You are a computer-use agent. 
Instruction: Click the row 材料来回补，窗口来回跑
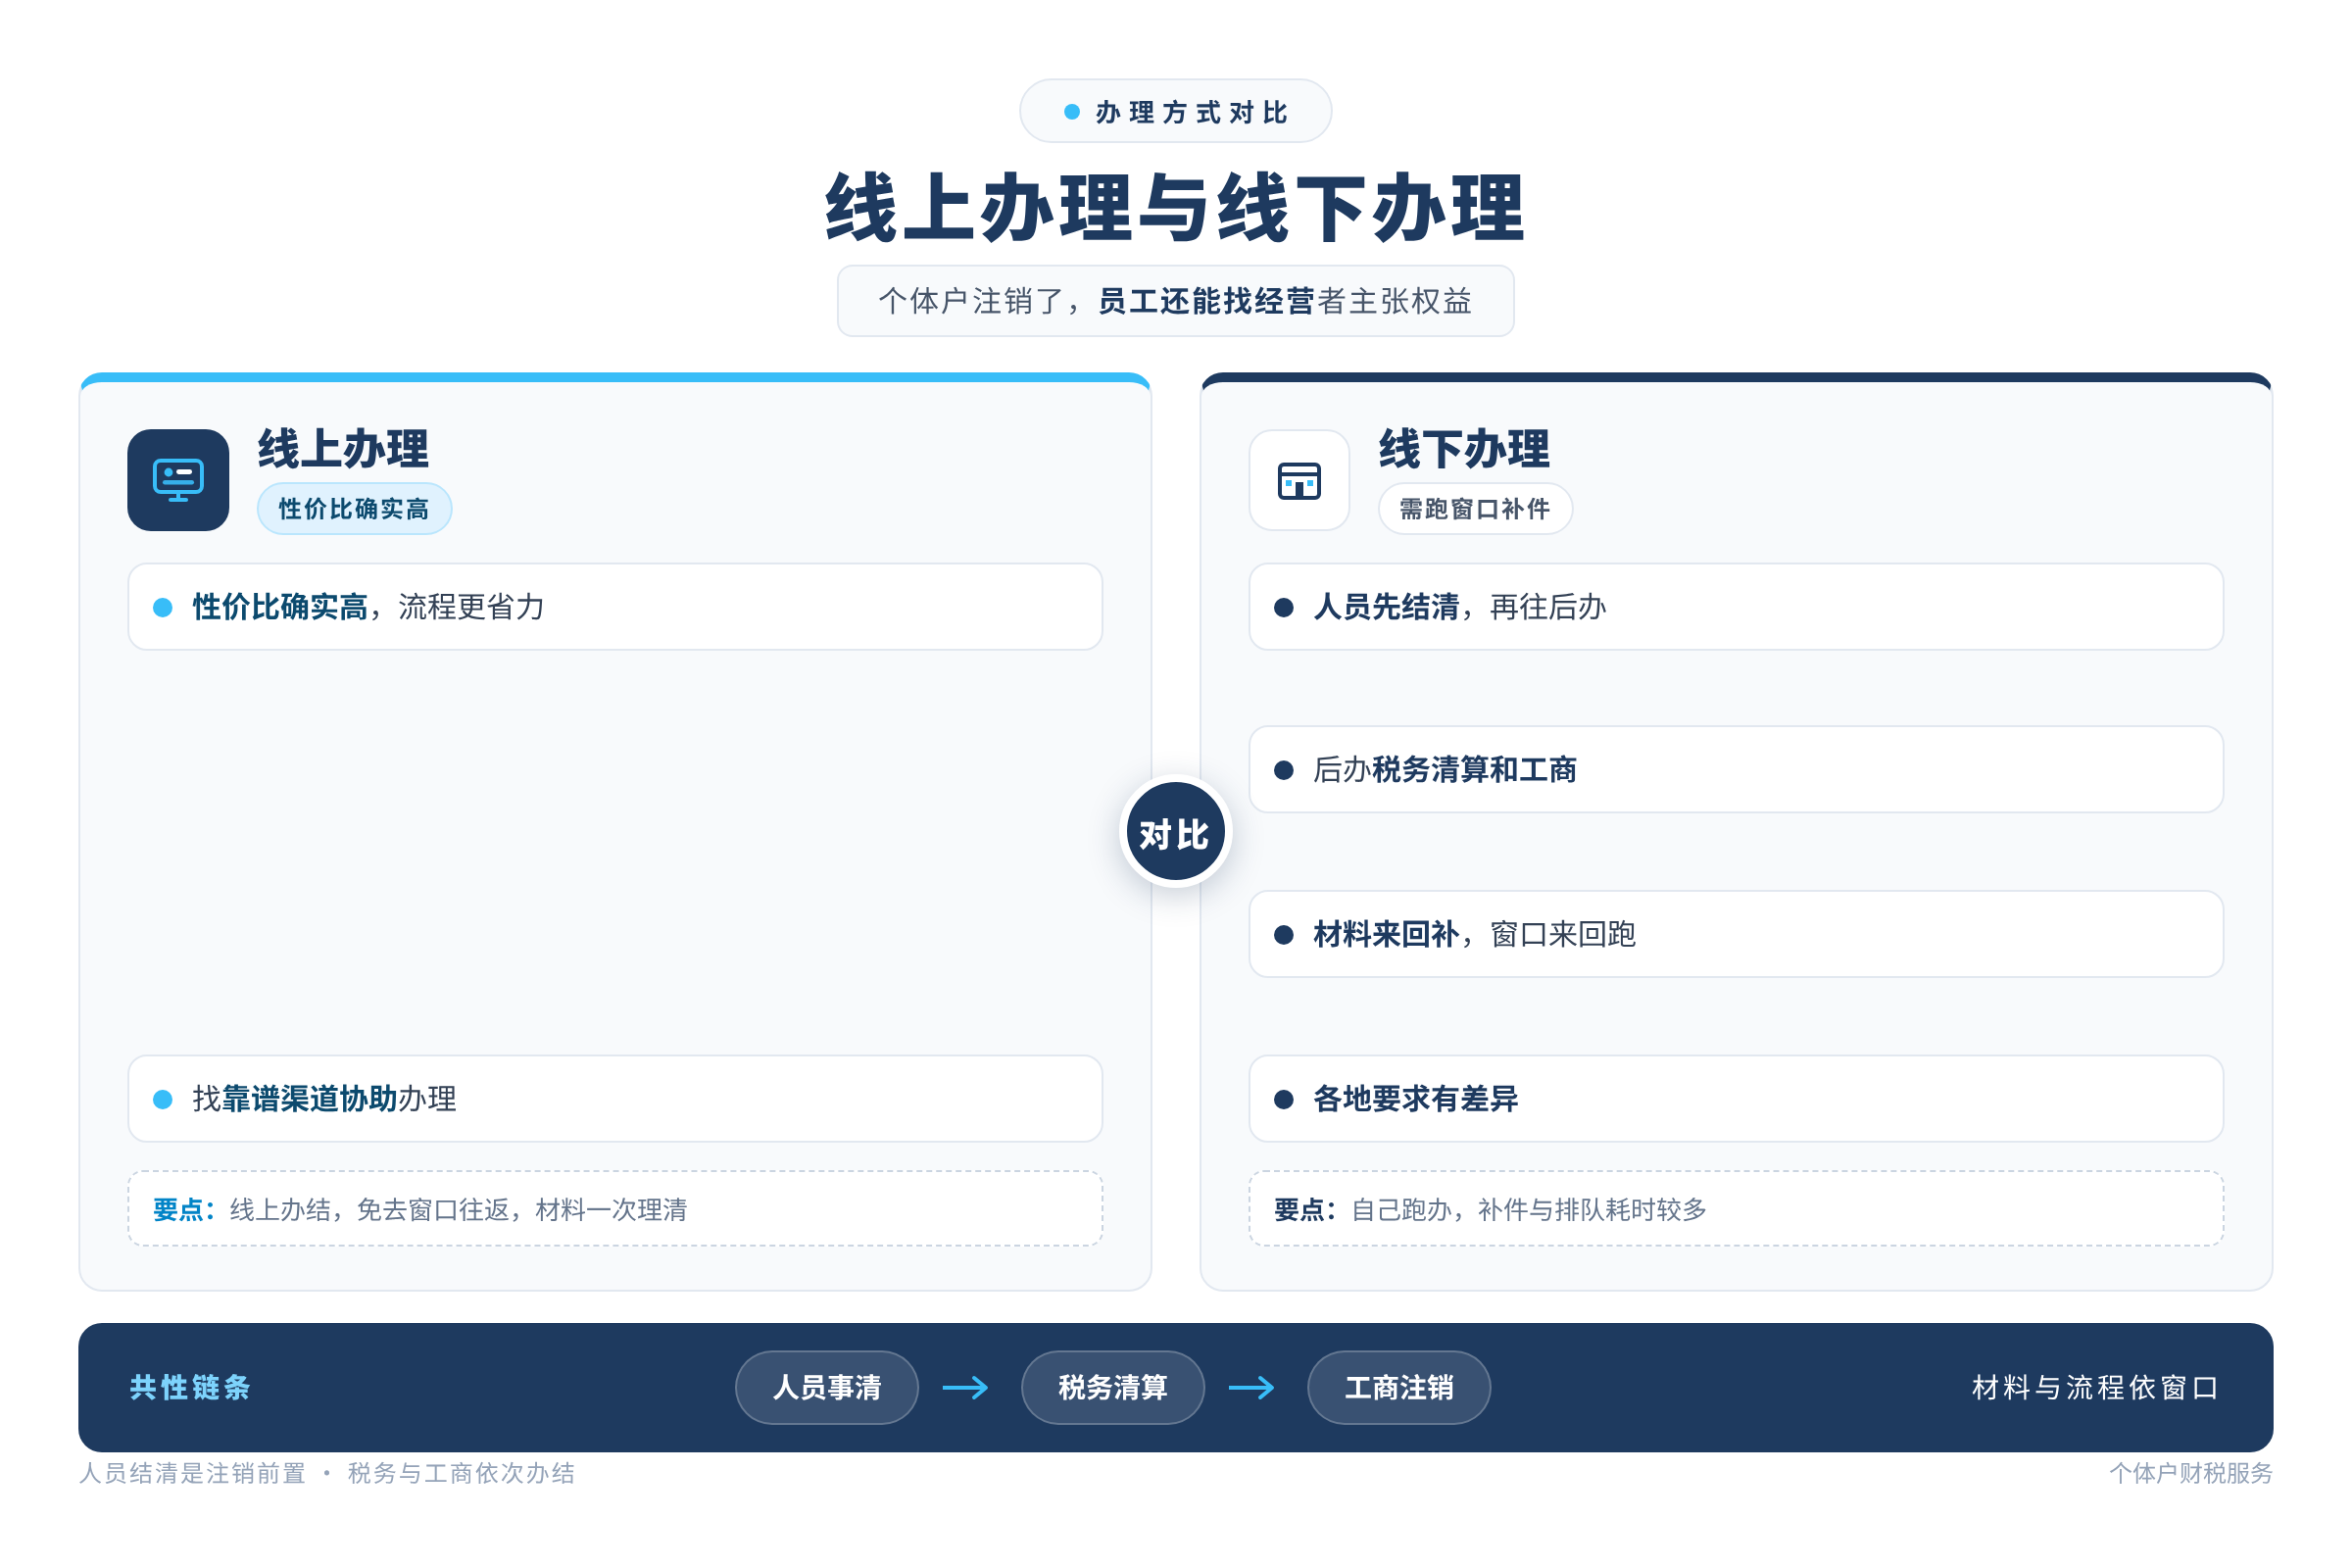(1736, 934)
